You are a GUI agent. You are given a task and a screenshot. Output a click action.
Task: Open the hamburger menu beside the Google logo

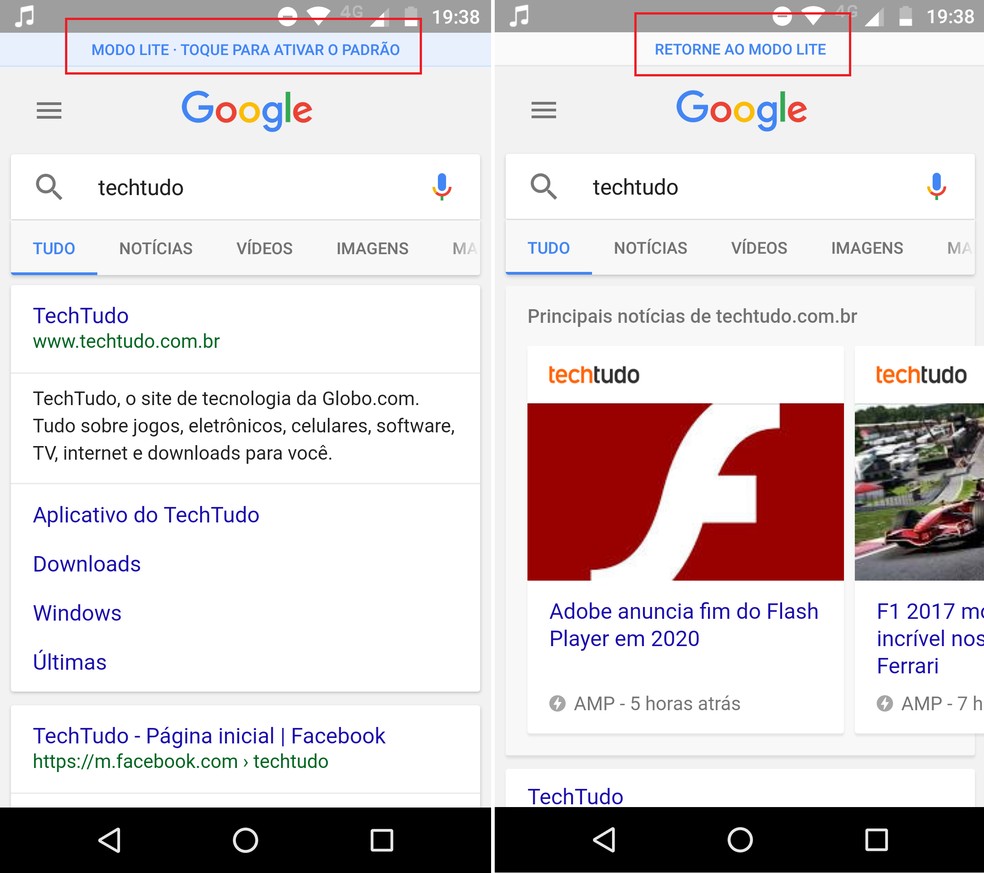[x=48, y=110]
